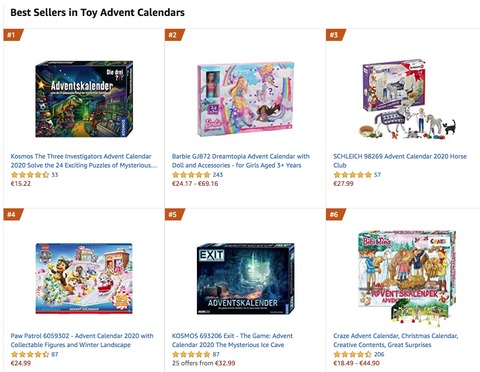Open the Schleich Horse Club product image

407,99
